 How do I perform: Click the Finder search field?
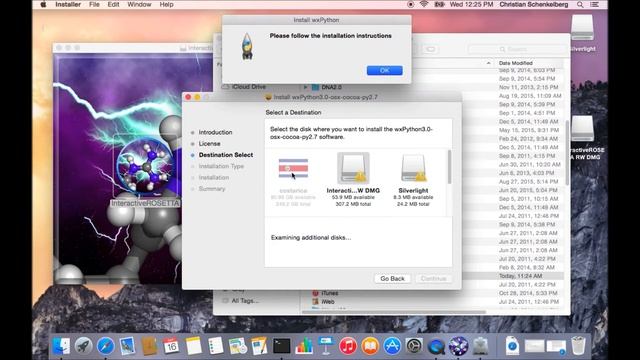tap(517, 49)
